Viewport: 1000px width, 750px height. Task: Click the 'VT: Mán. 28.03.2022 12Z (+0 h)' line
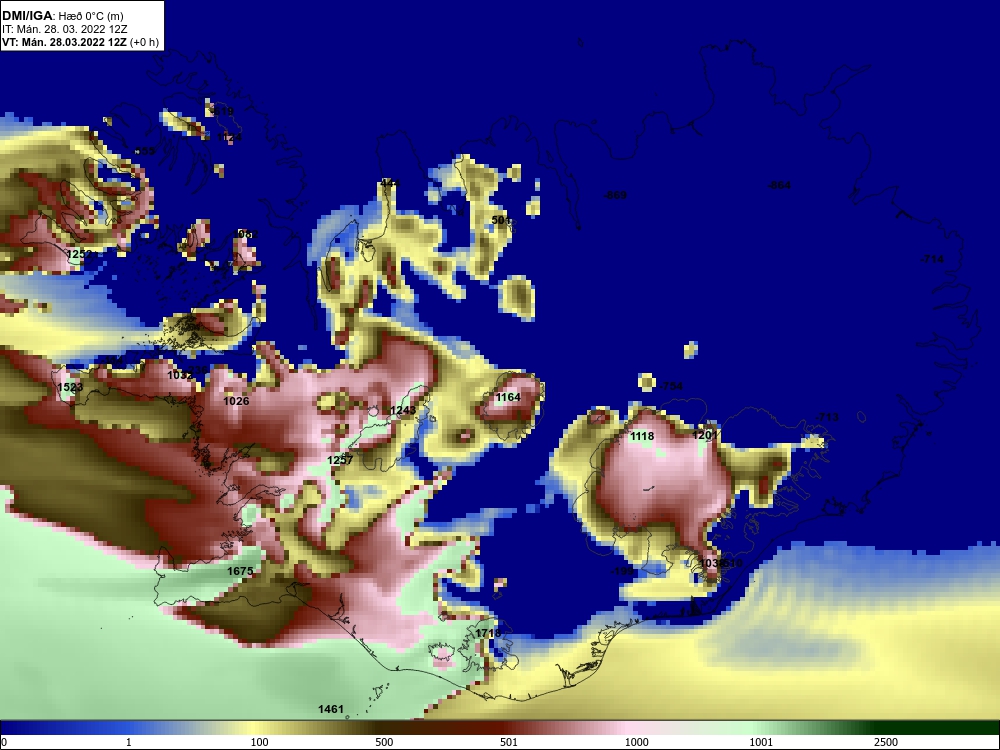(80, 42)
